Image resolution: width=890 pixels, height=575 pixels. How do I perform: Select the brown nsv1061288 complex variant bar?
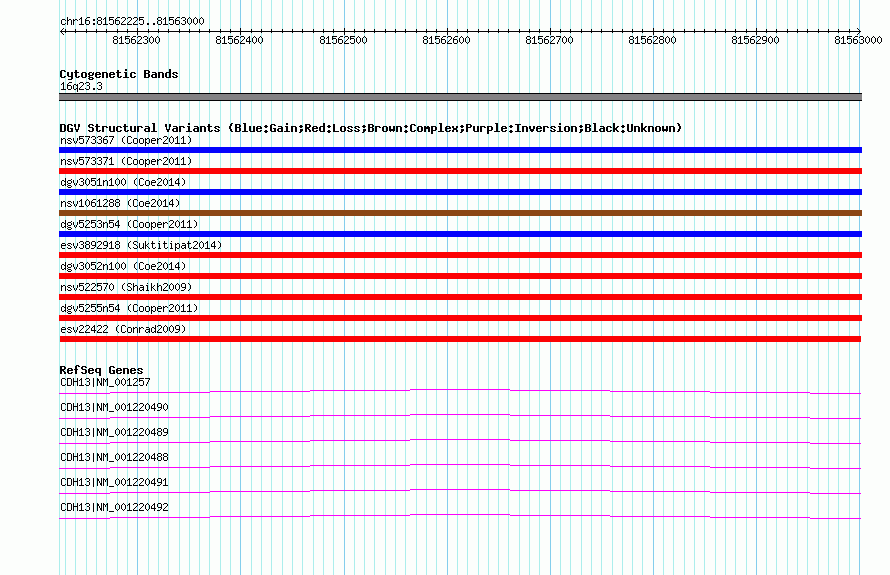coord(460,213)
